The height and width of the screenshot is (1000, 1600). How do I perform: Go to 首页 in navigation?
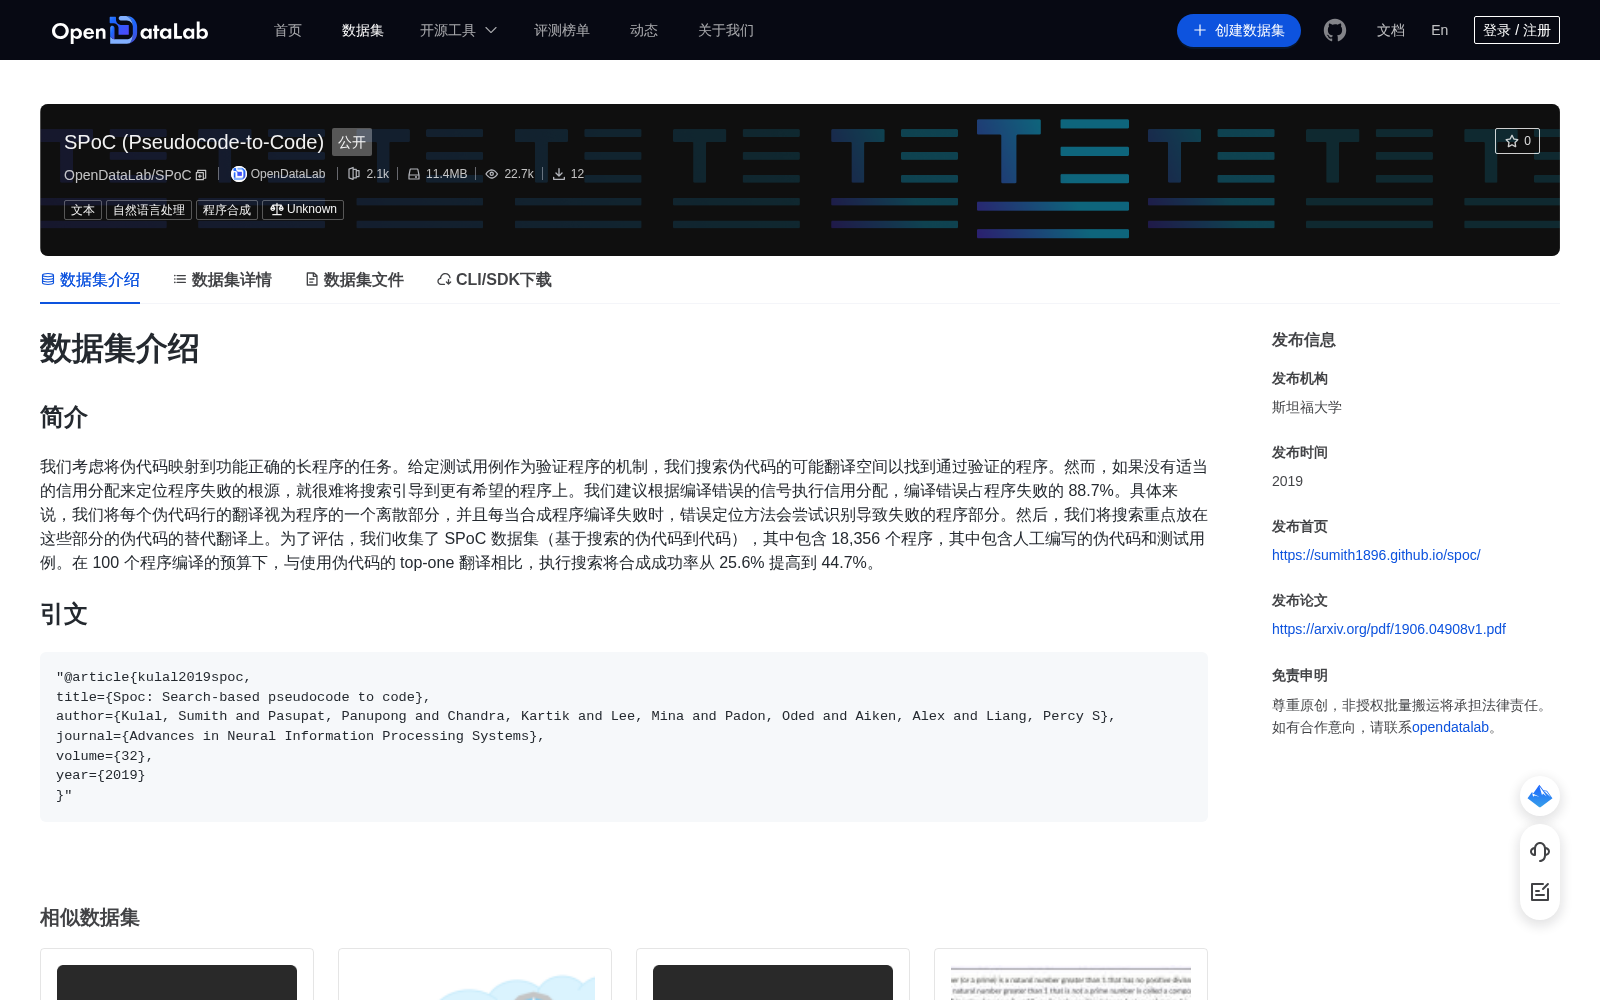pyautogui.click(x=288, y=30)
